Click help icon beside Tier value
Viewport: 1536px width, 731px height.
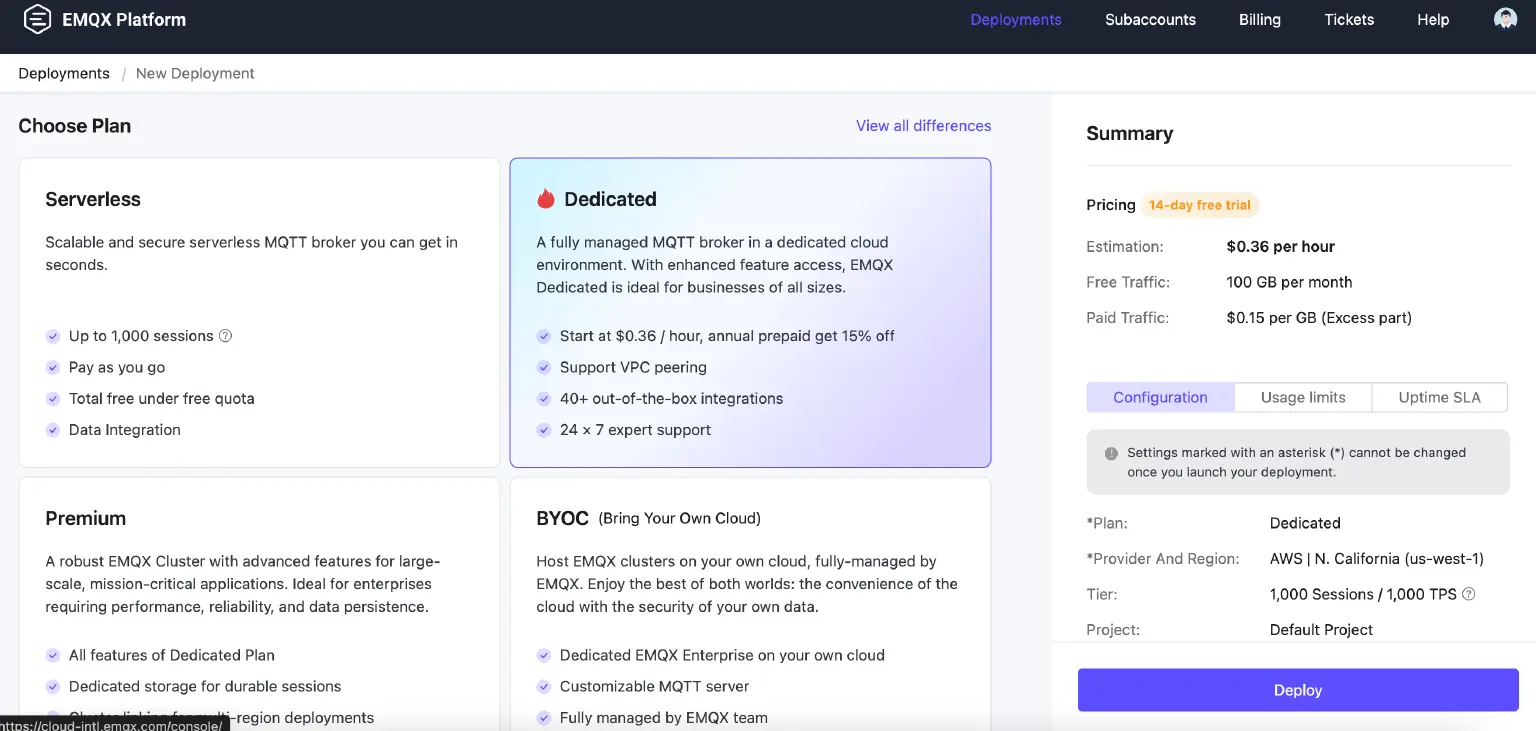[1469, 594]
